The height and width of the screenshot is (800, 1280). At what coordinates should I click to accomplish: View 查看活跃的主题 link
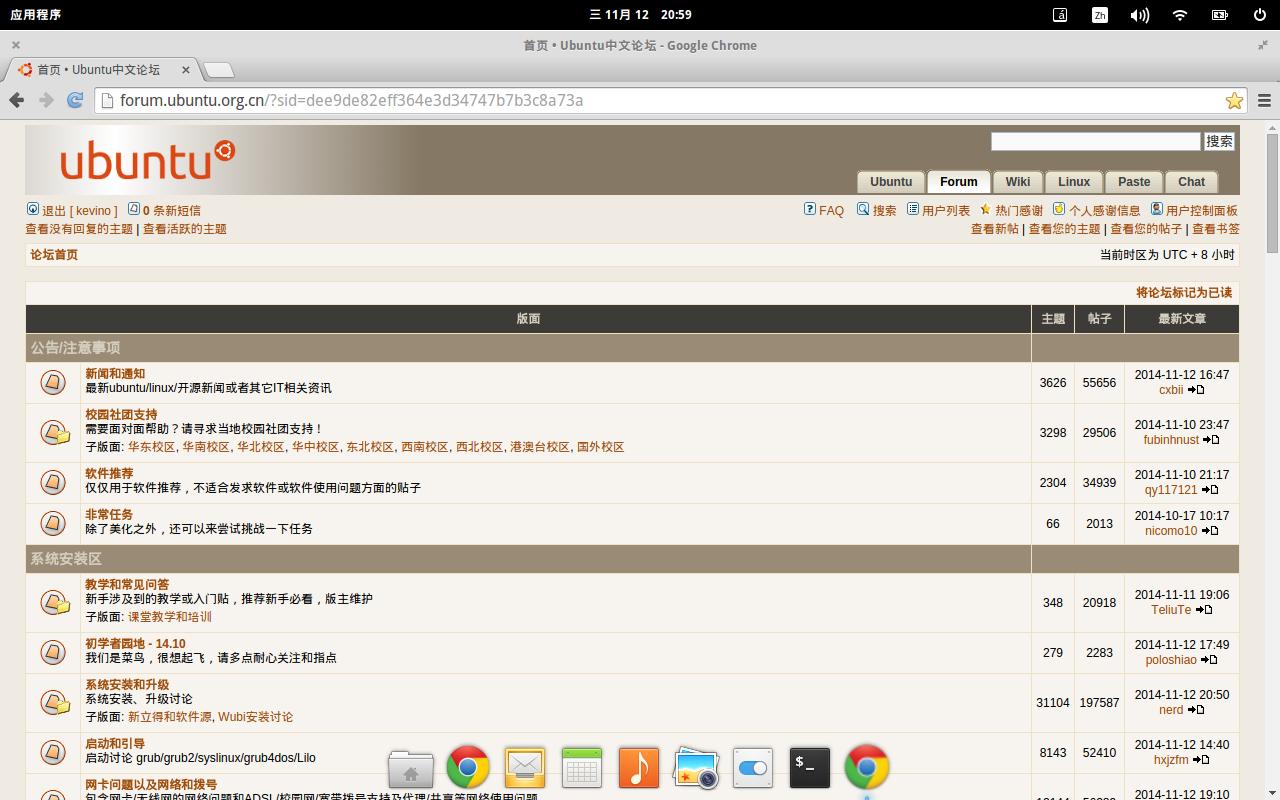coord(185,229)
